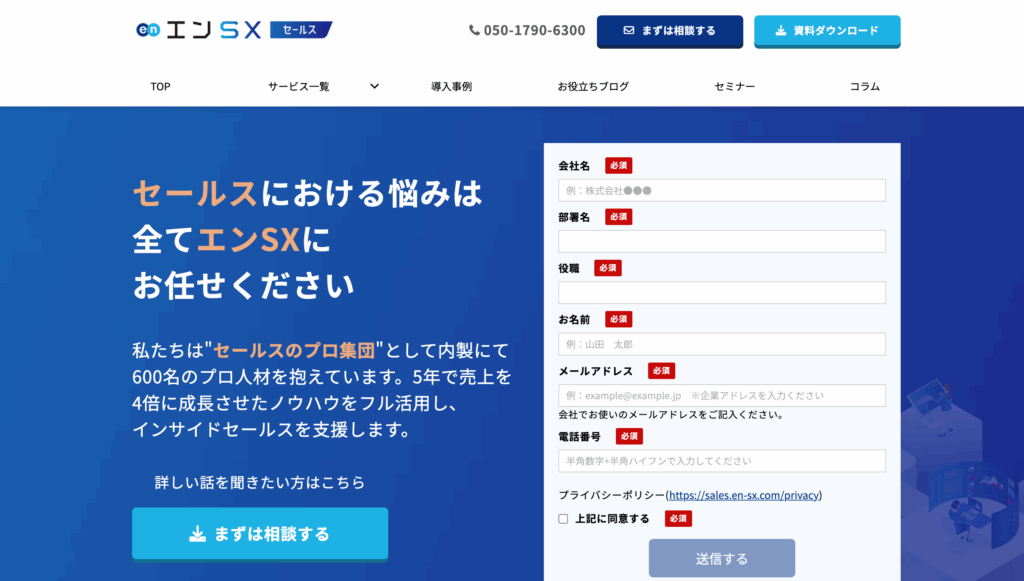
Task: Click download icon in 資料ダウンロード button
Action: pos(781,30)
